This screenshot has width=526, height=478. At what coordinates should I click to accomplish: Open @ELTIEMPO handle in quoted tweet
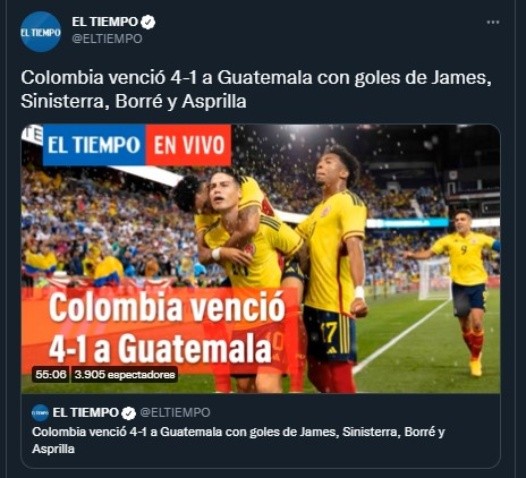[175, 413]
